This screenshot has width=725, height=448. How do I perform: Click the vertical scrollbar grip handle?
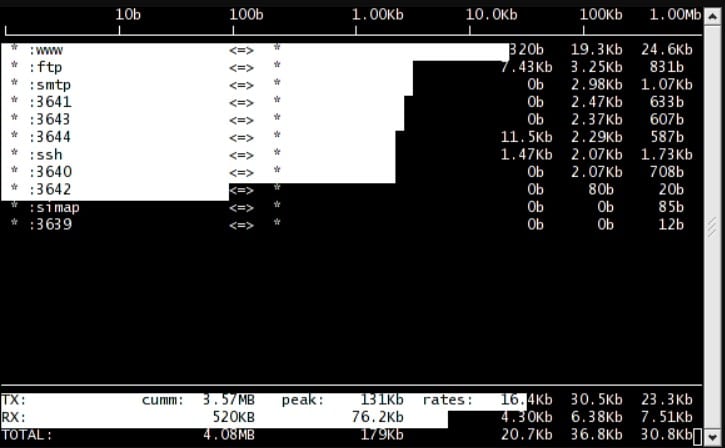[713, 227]
